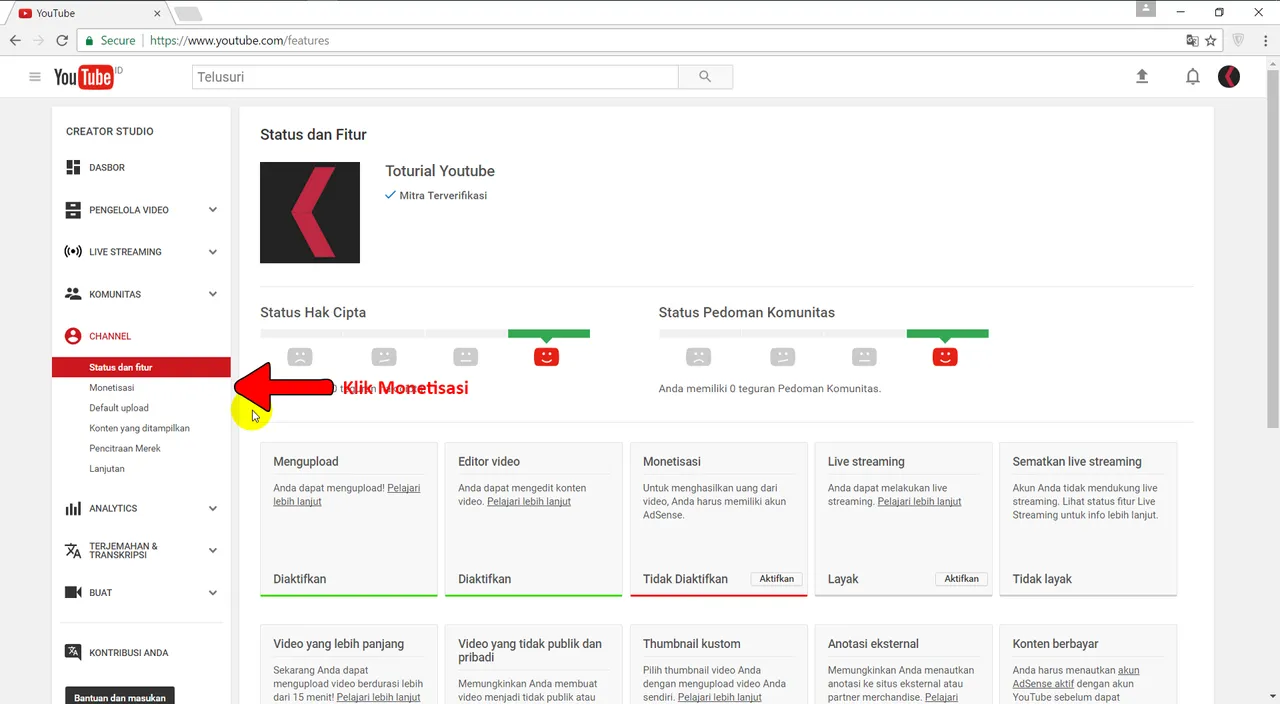The height and width of the screenshot is (704, 1280).
Task: Click the bookmark star icon
Action: point(1211,41)
